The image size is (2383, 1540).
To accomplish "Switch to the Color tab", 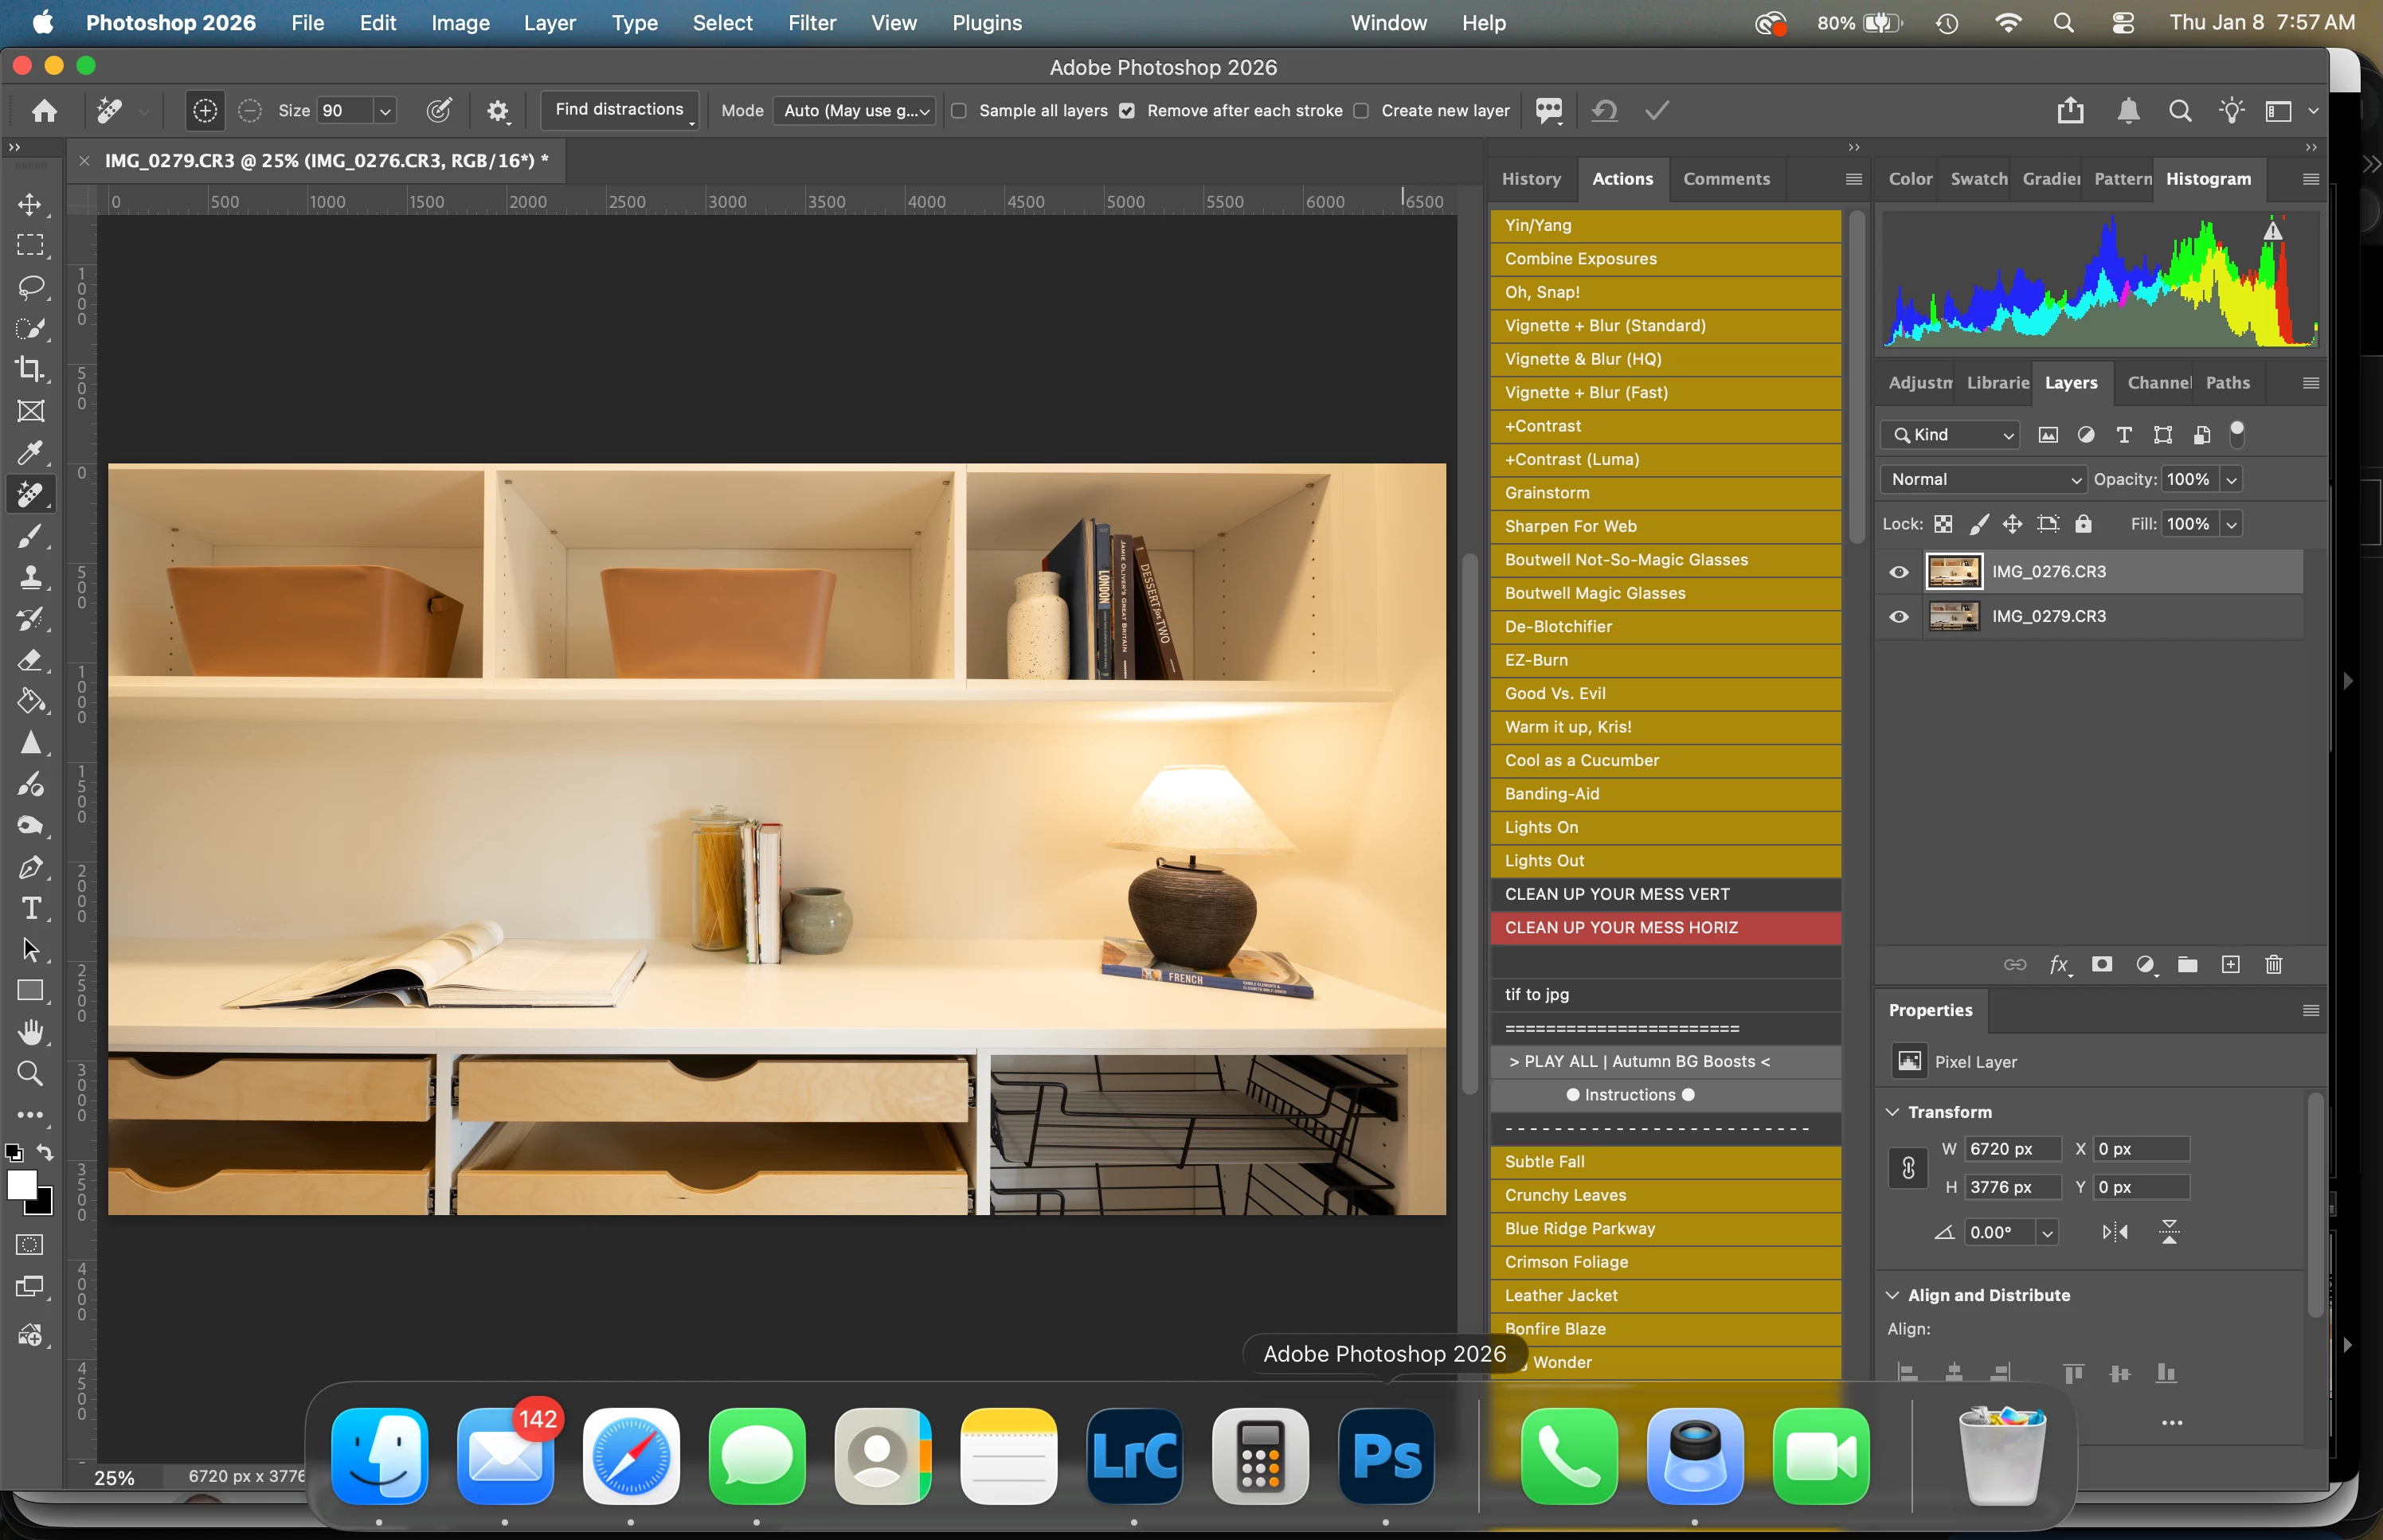I will [x=1910, y=179].
